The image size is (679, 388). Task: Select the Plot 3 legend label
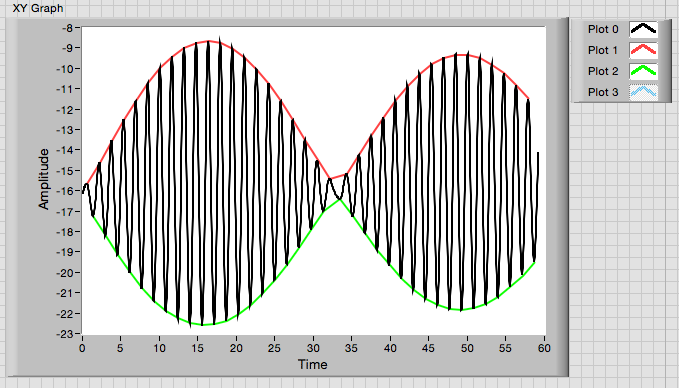point(603,92)
